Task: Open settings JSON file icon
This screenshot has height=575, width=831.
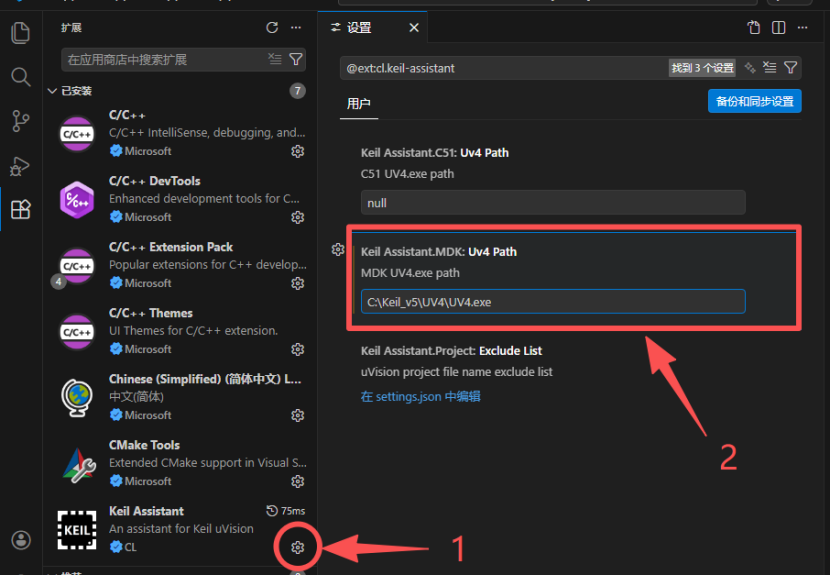Action: coord(754,28)
